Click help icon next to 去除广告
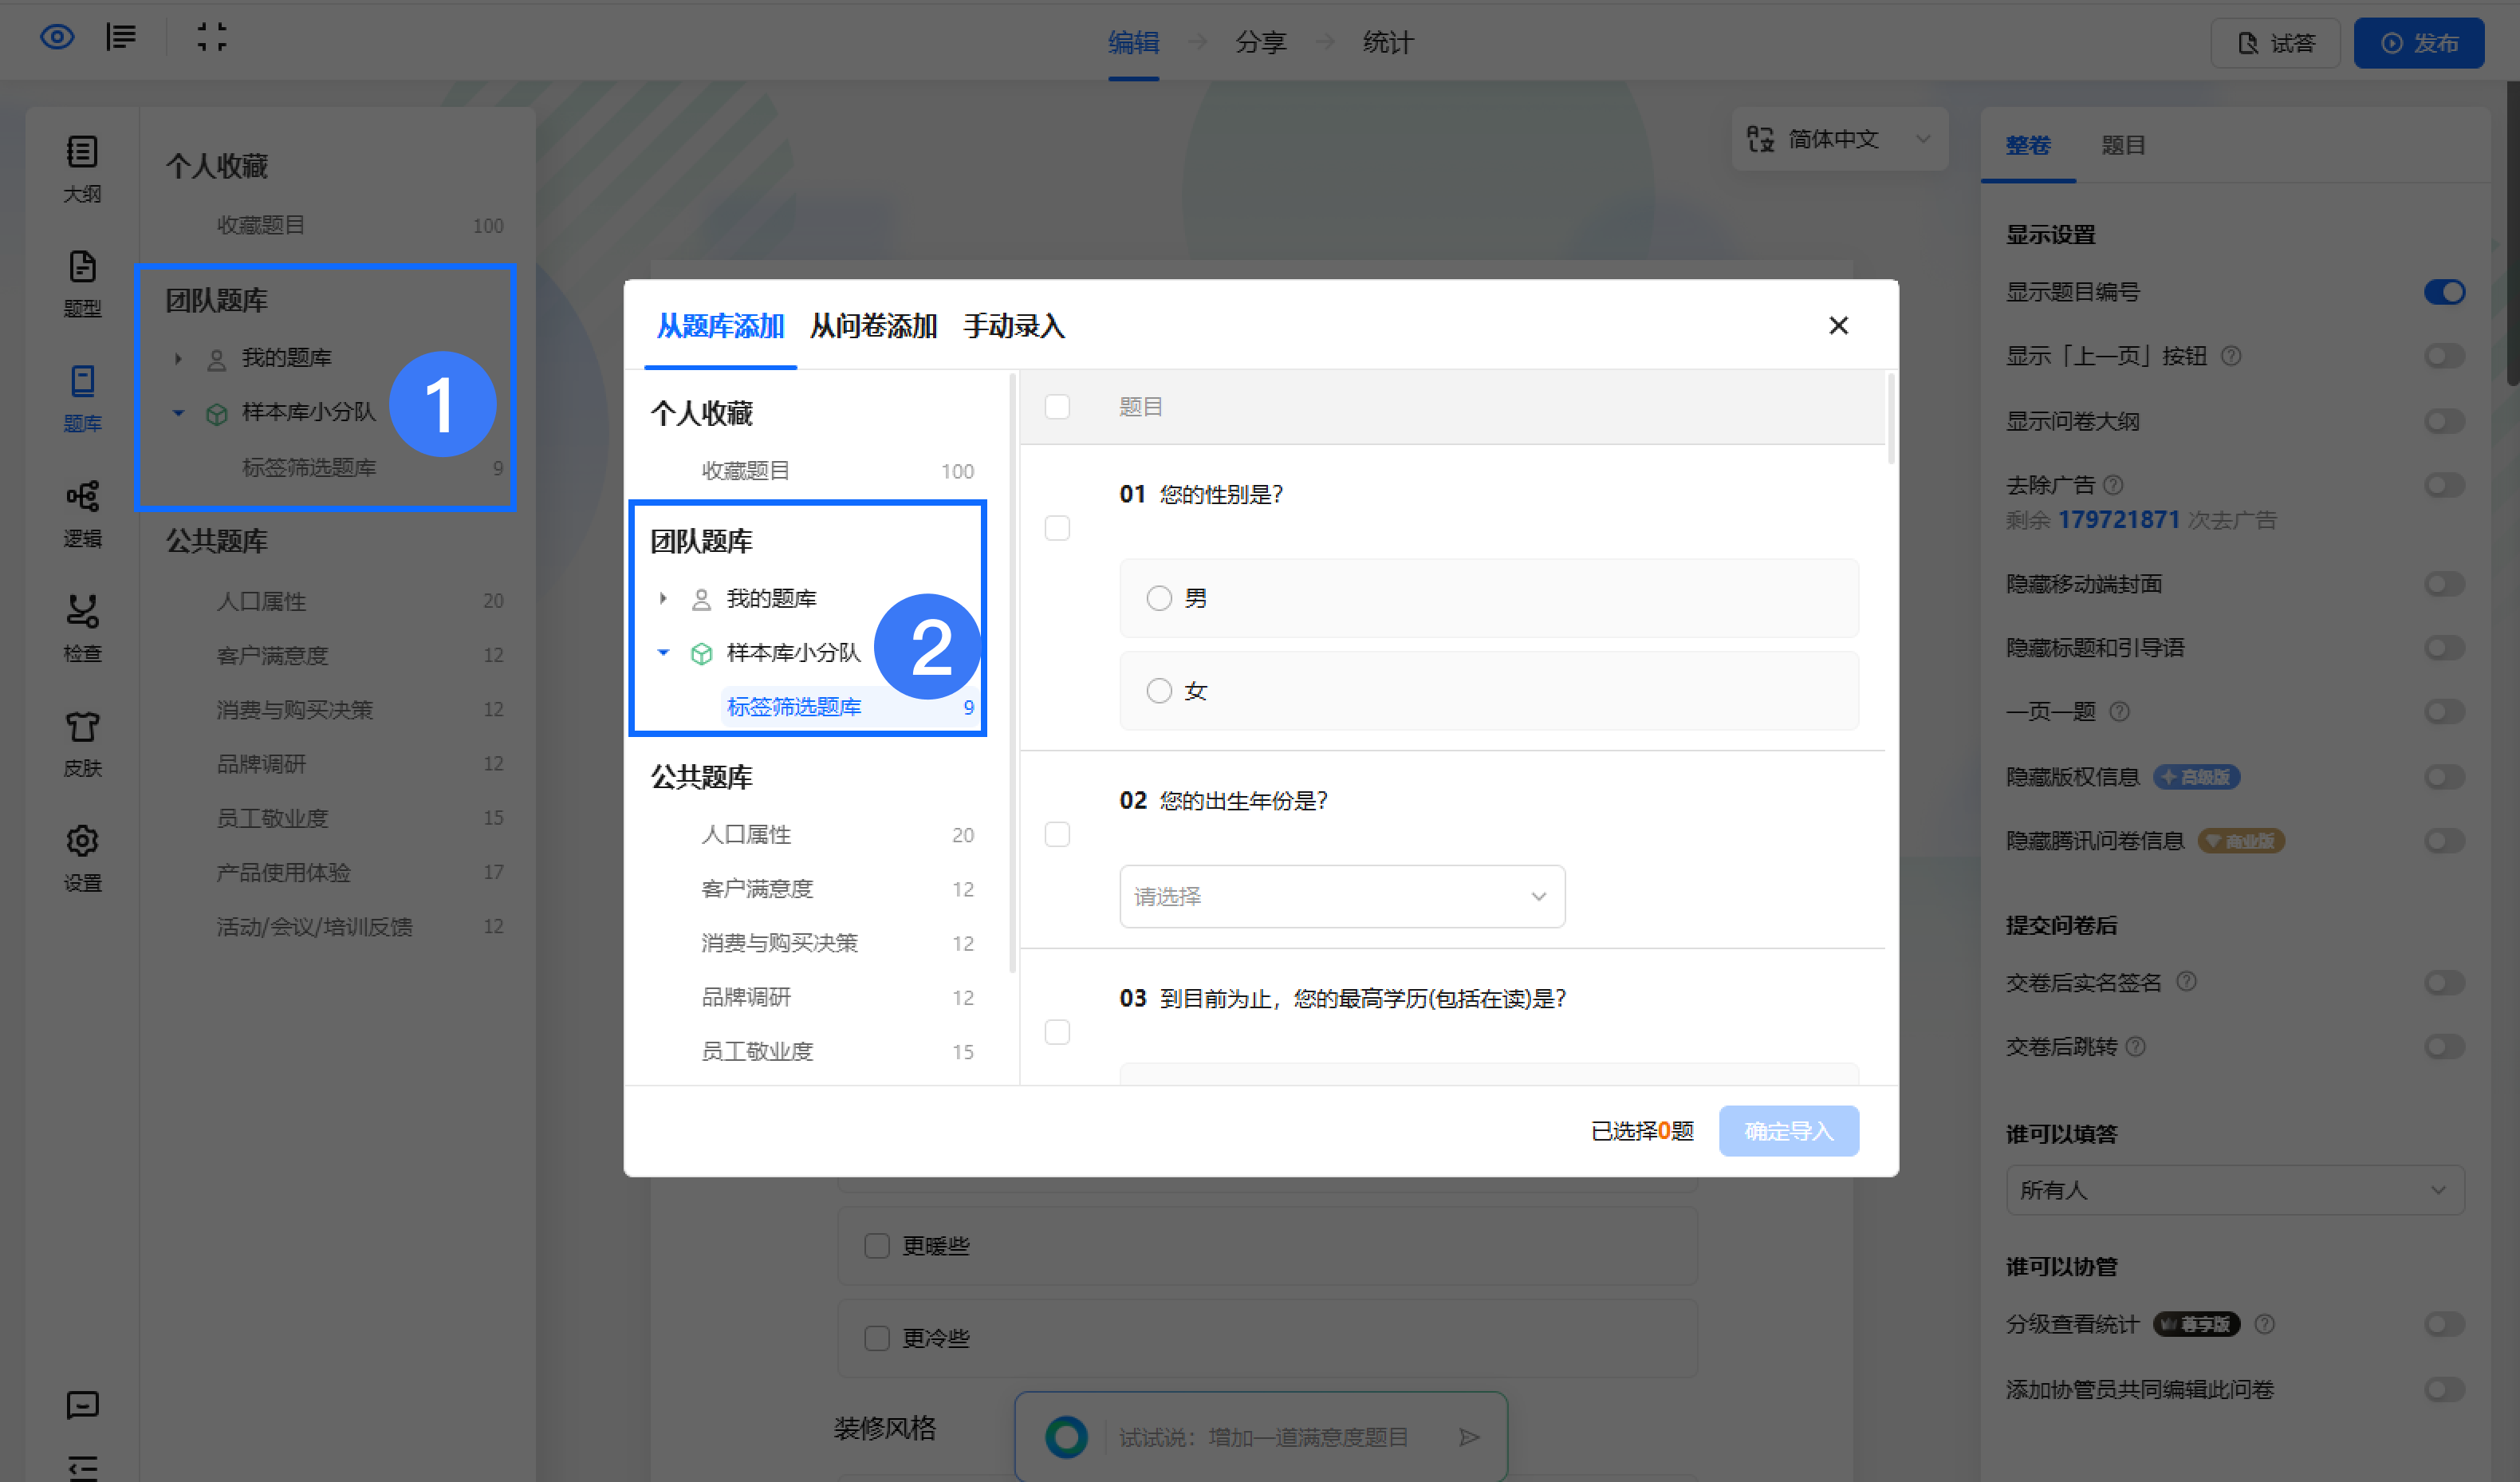 pyautogui.click(x=2113, y=485)
